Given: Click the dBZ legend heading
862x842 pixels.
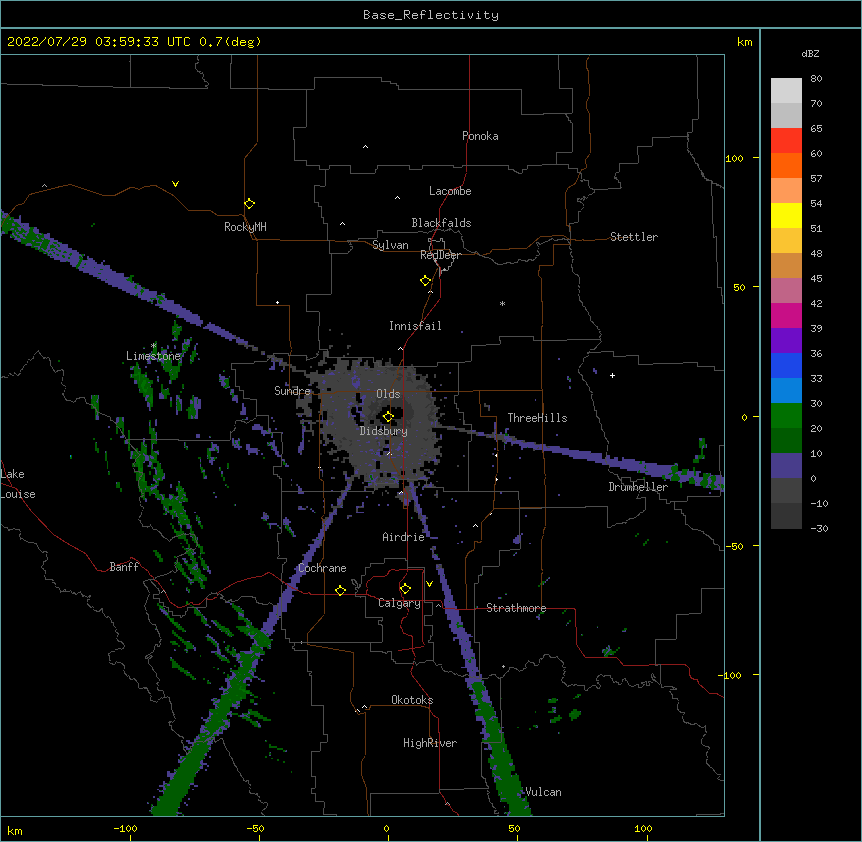Looking at the screenshot, I should click(810, 54).
